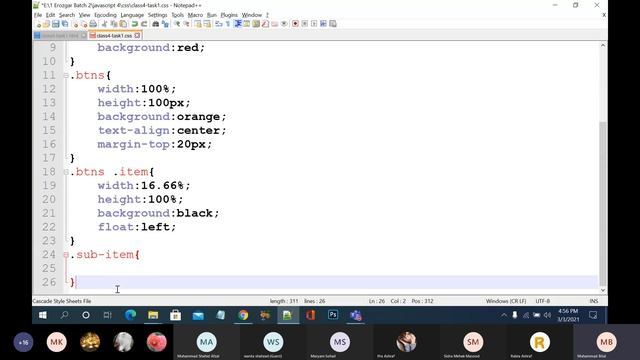Viewport: 640px width, 360px height.
Task: Click the Stop Recording macro icon
Action: (x=305, y=24)
